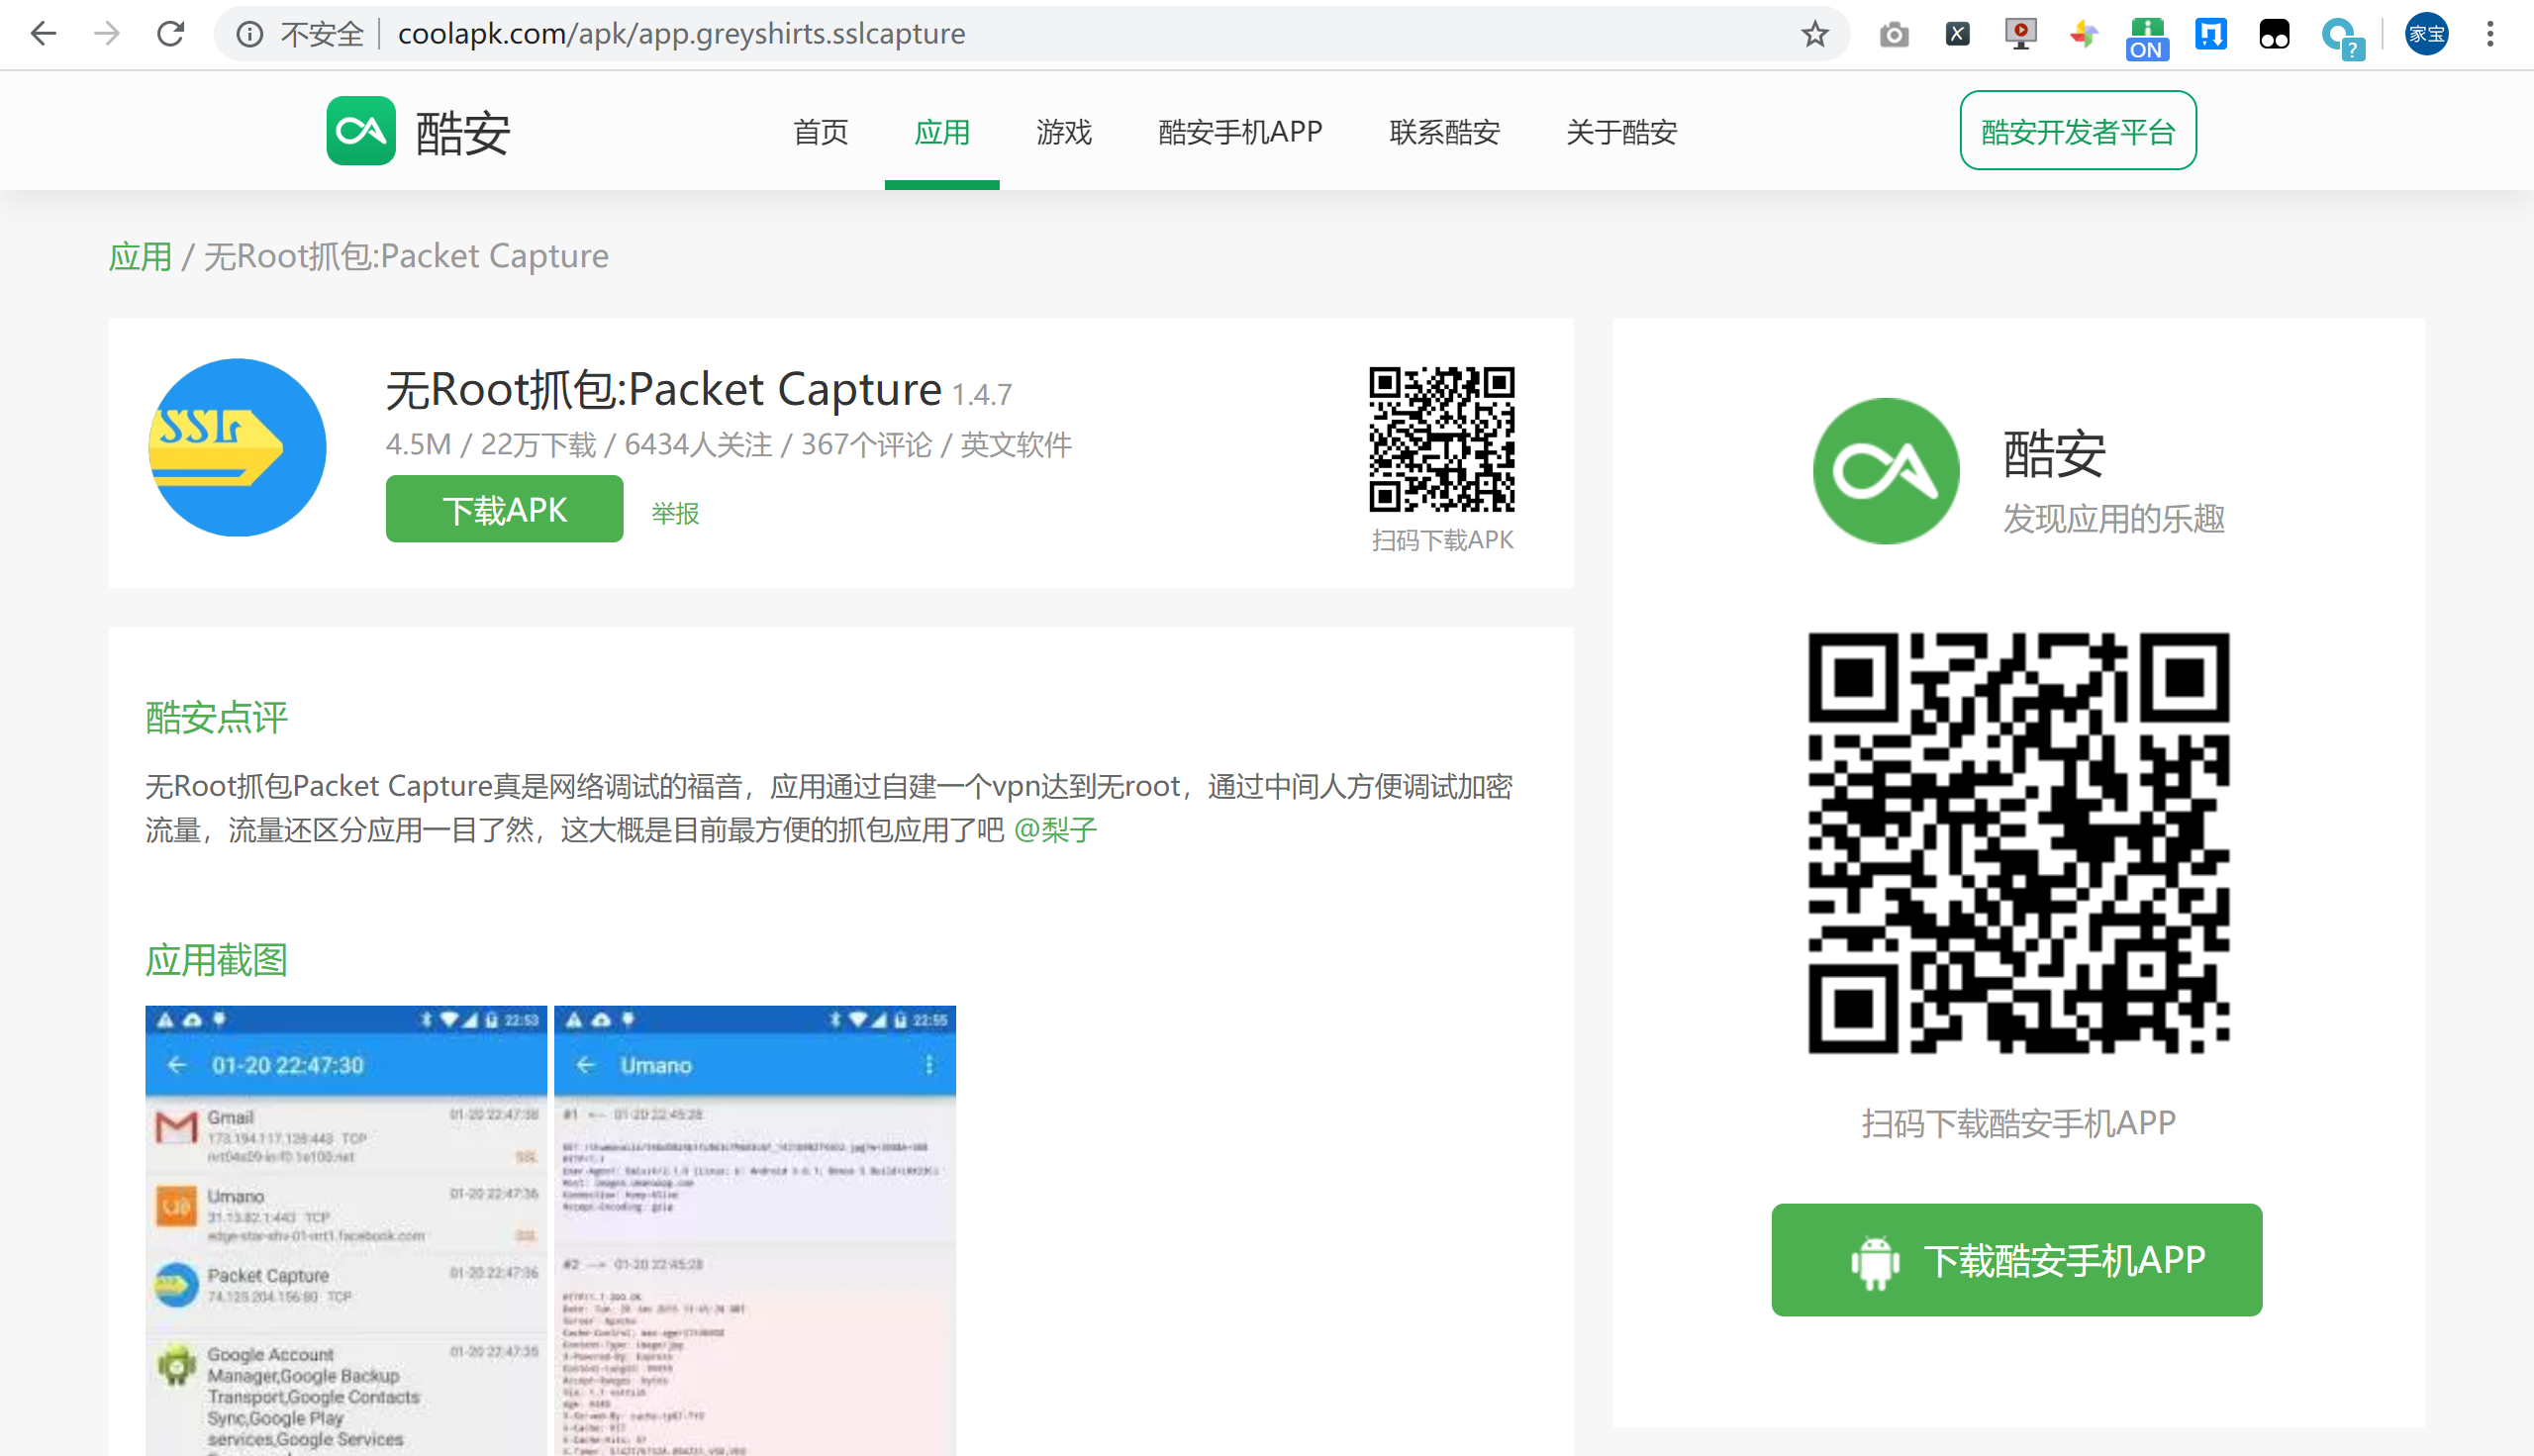Click the 酷安开发者平台 button
Screen dimensions: 2534x1456
pyautogui.click(x=2077, y=129)
